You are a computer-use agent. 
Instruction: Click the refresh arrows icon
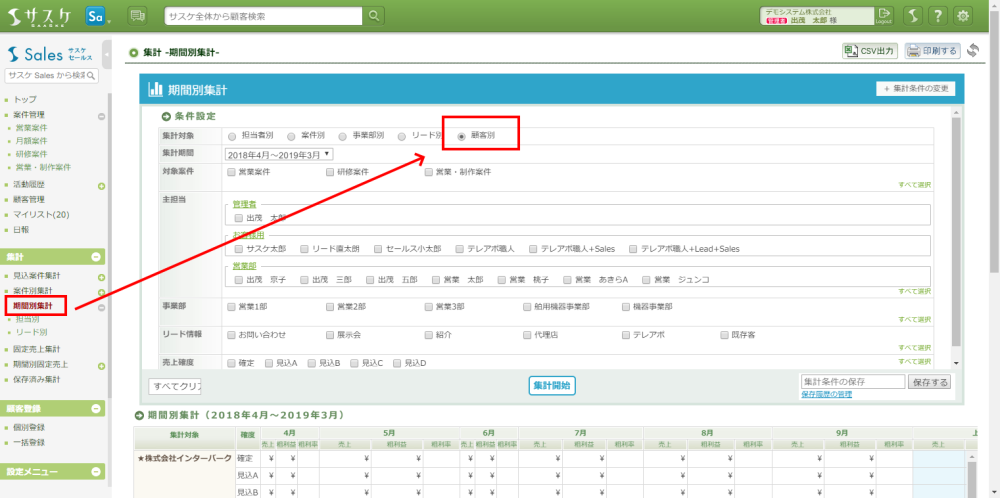pyautogui.click(x=973, y=51)
